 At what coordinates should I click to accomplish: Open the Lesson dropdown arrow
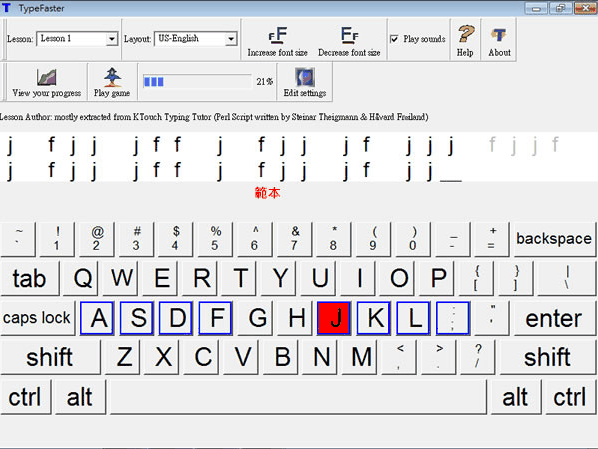coord(112,39)
